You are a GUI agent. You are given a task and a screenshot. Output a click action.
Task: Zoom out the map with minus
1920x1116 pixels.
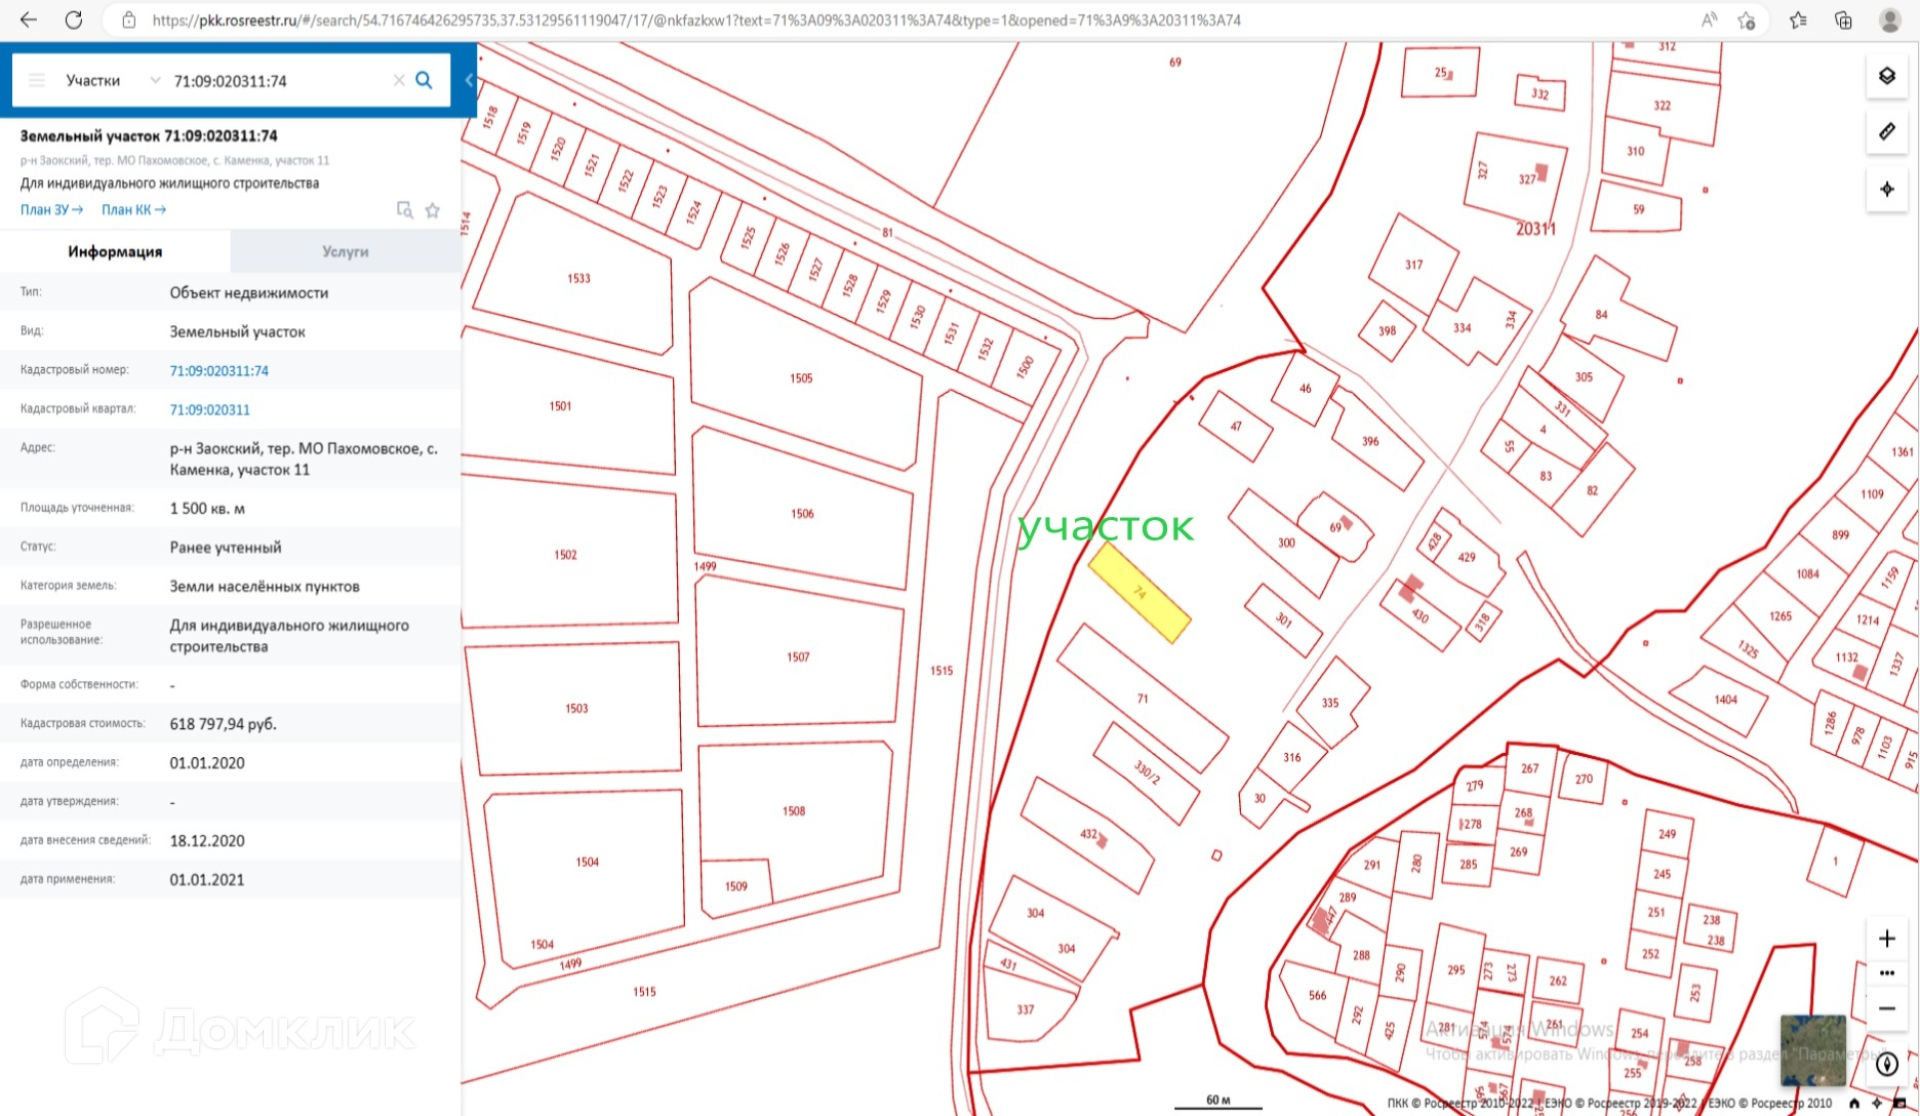(1886, 1008)
